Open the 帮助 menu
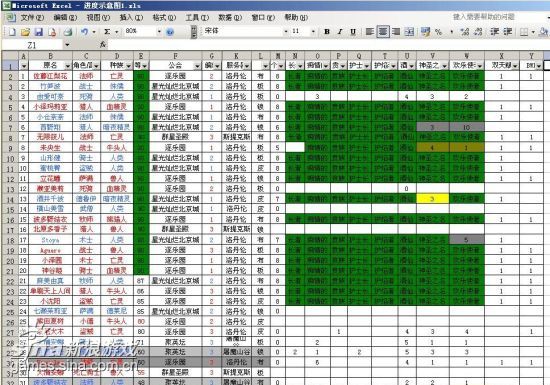 [296, 17]
